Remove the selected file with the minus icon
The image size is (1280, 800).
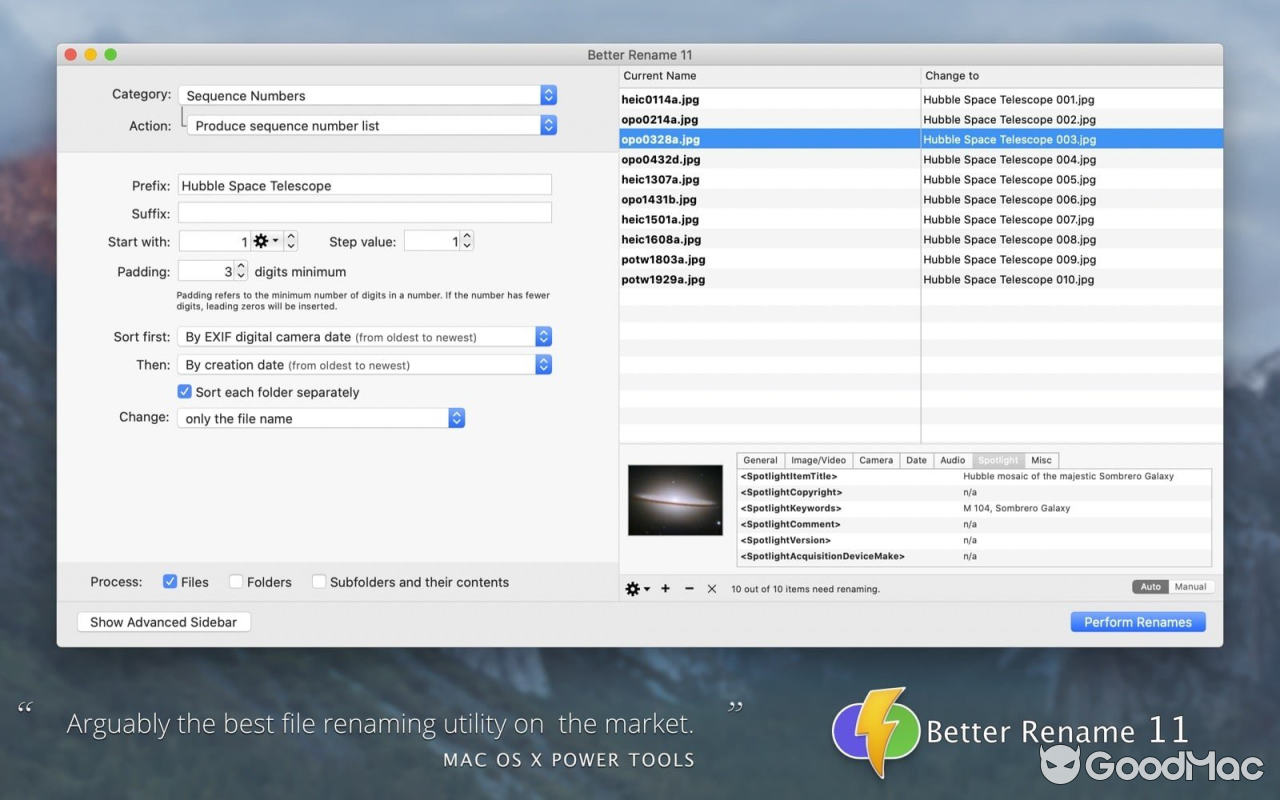coord(688,589)
